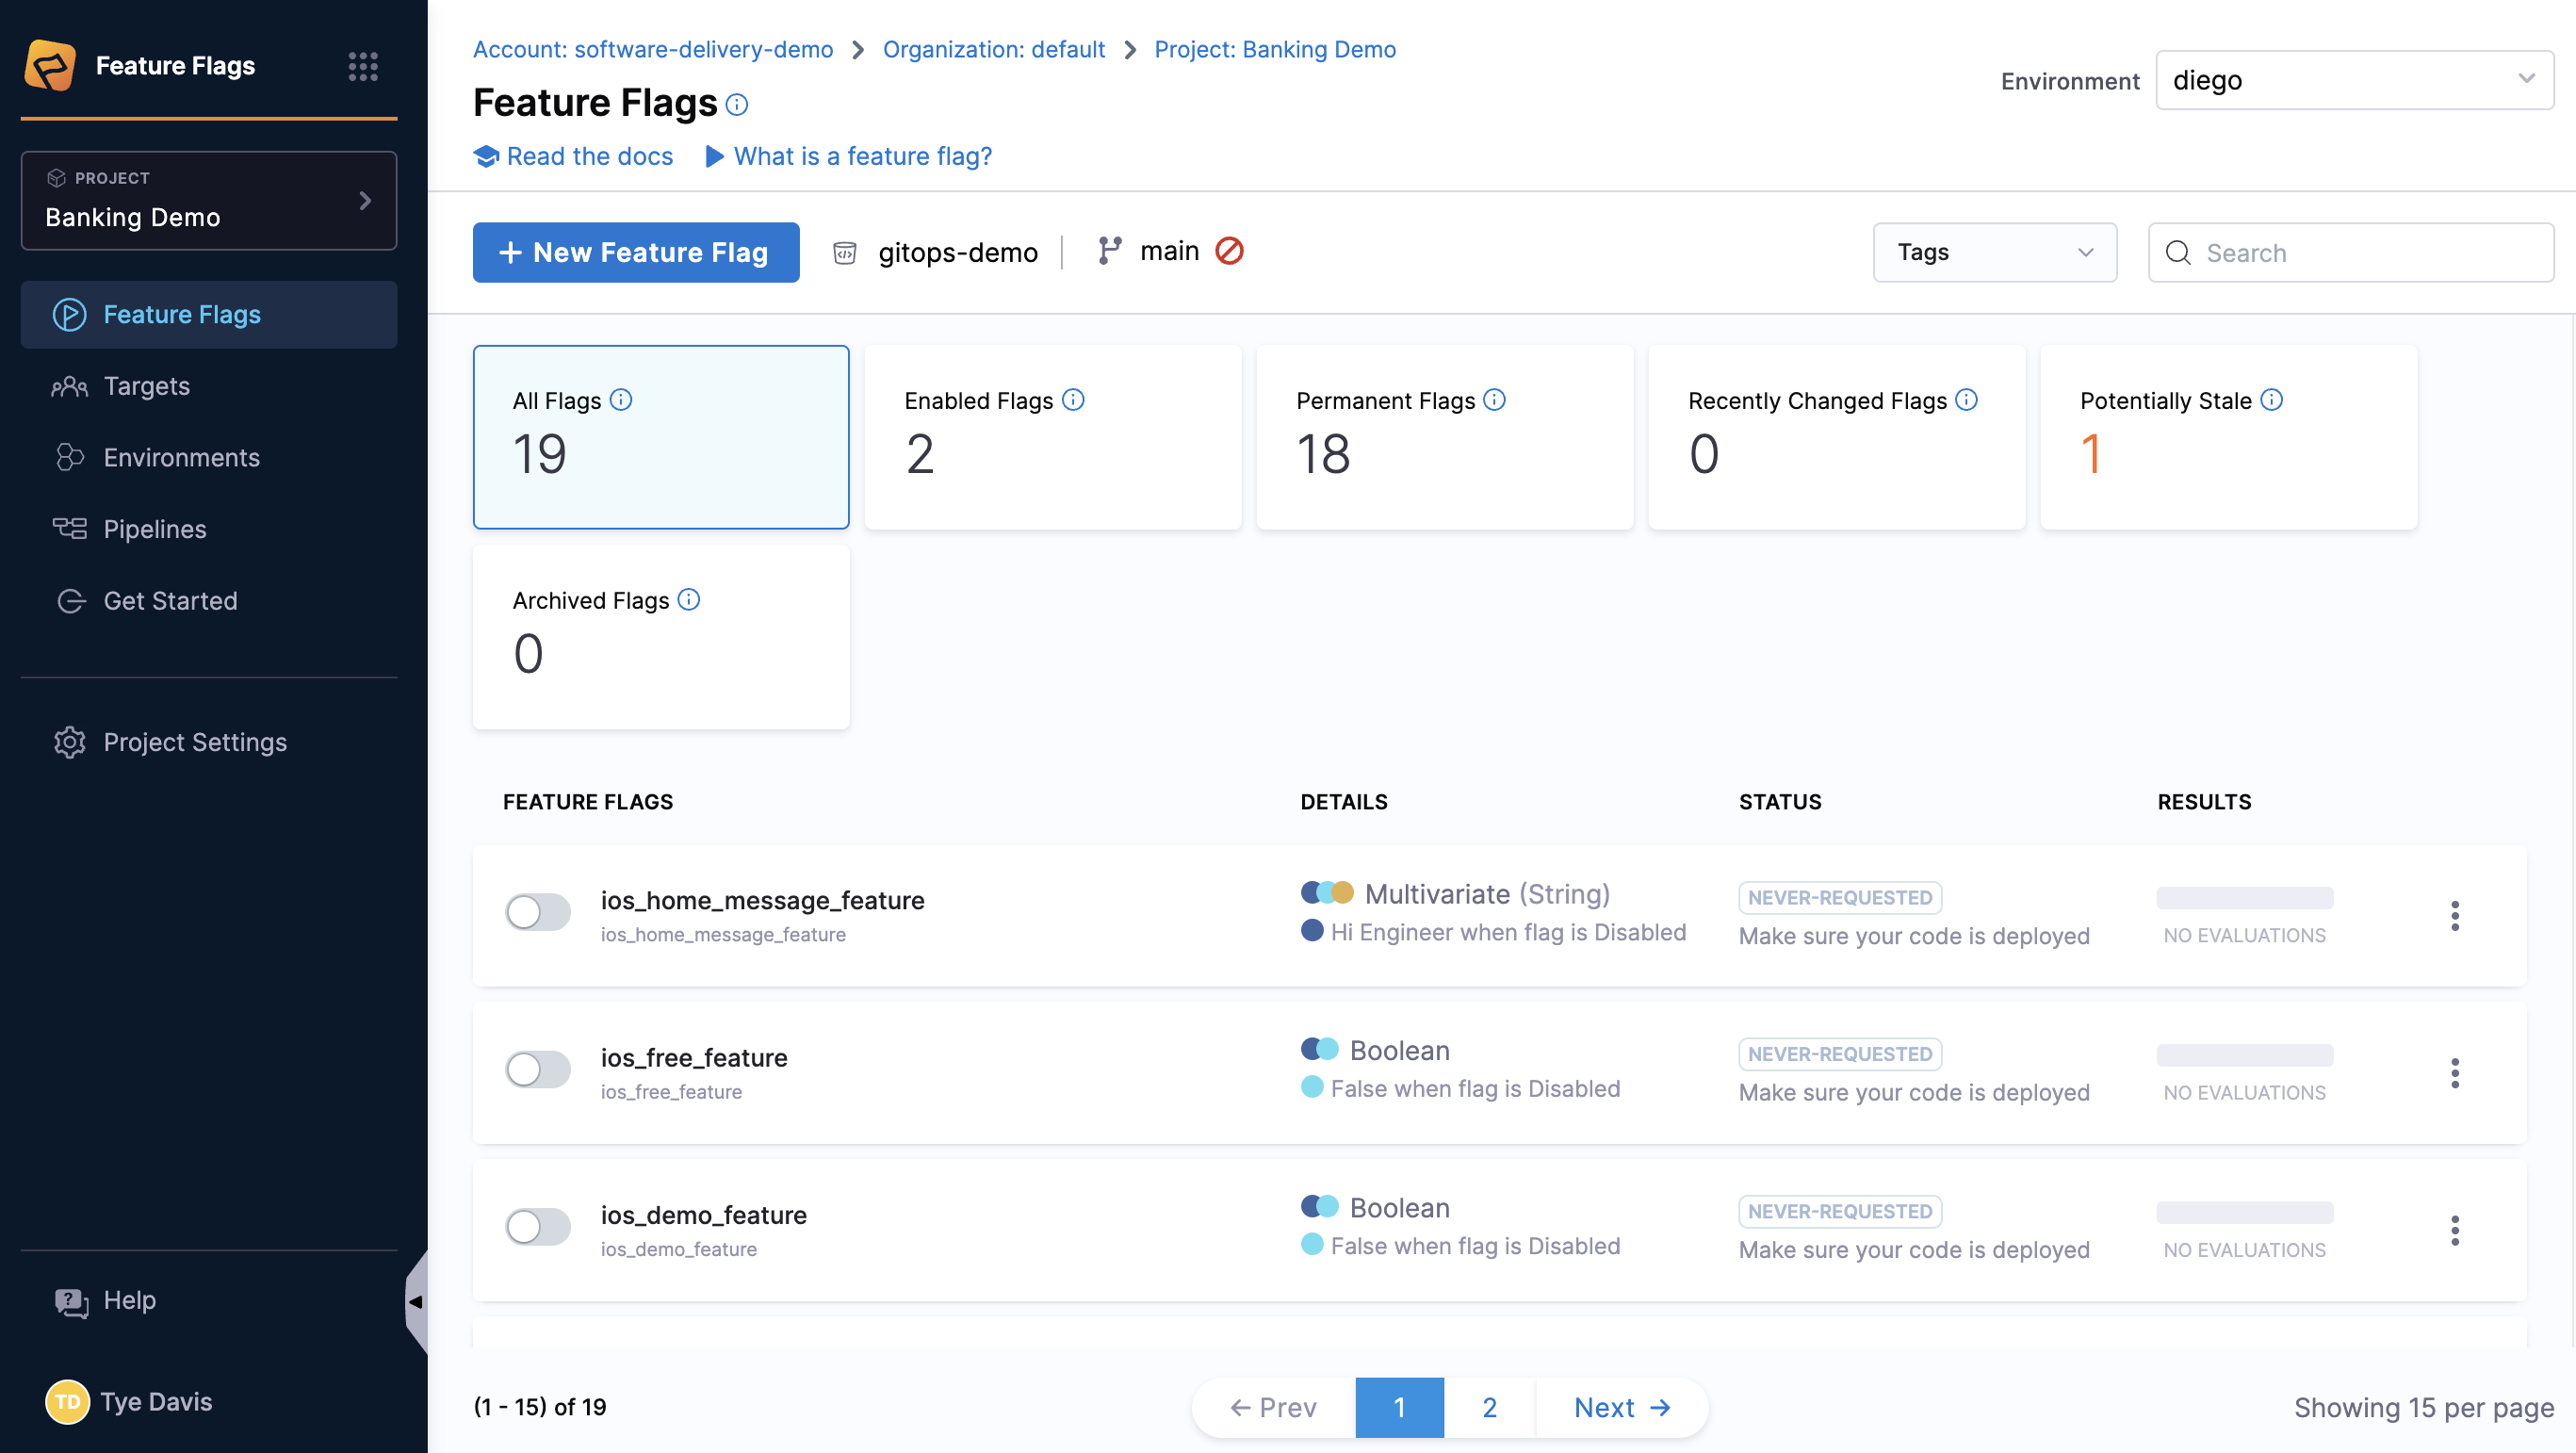Open the ios_demo_feature flag name
The width and height of the screenshot is (2576, 1453).
703,1215
